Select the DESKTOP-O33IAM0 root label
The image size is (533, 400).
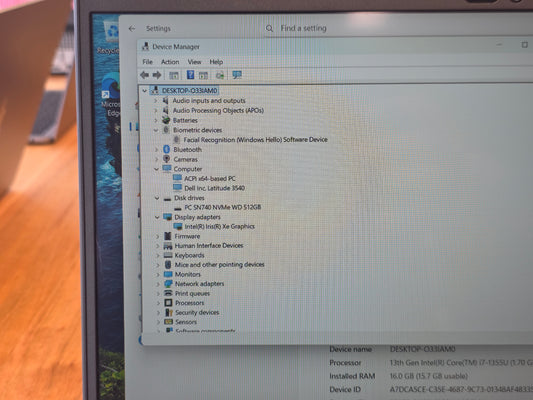coord(189,91)
